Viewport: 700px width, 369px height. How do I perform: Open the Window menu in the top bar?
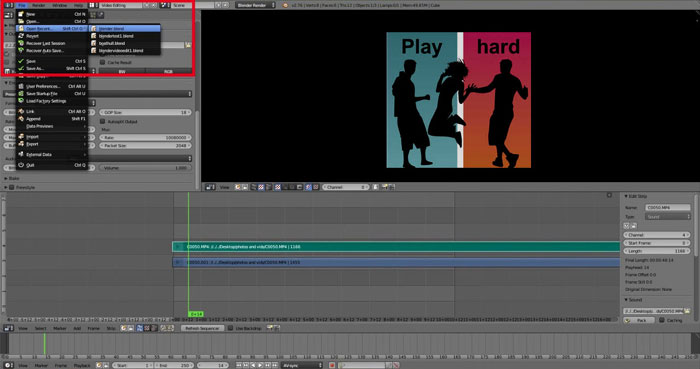tap(59, 5)
